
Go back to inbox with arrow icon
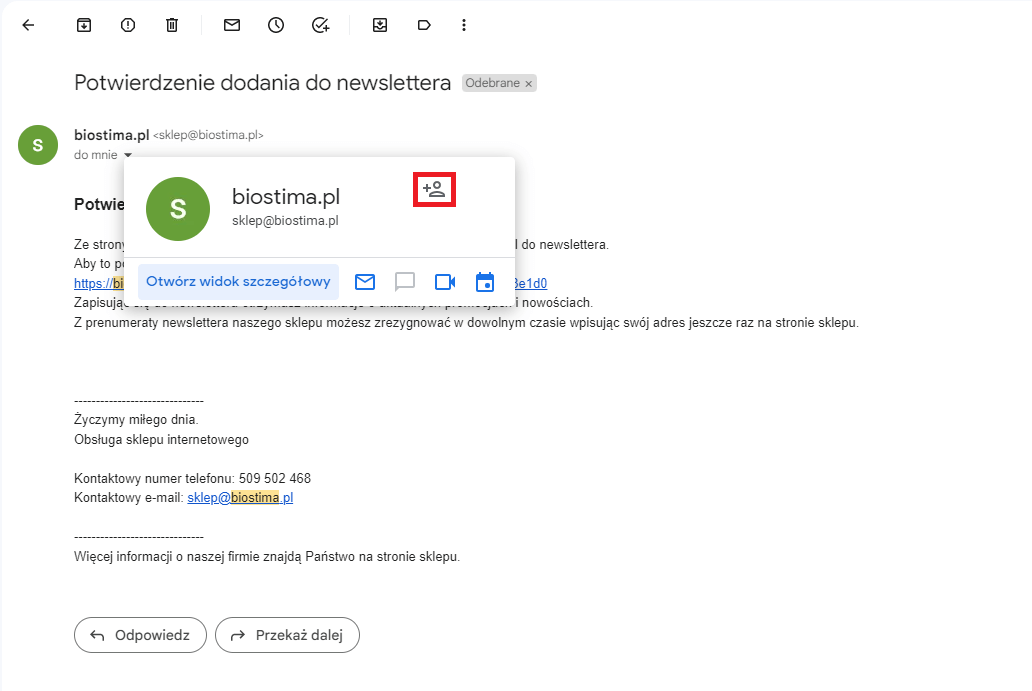28,25
